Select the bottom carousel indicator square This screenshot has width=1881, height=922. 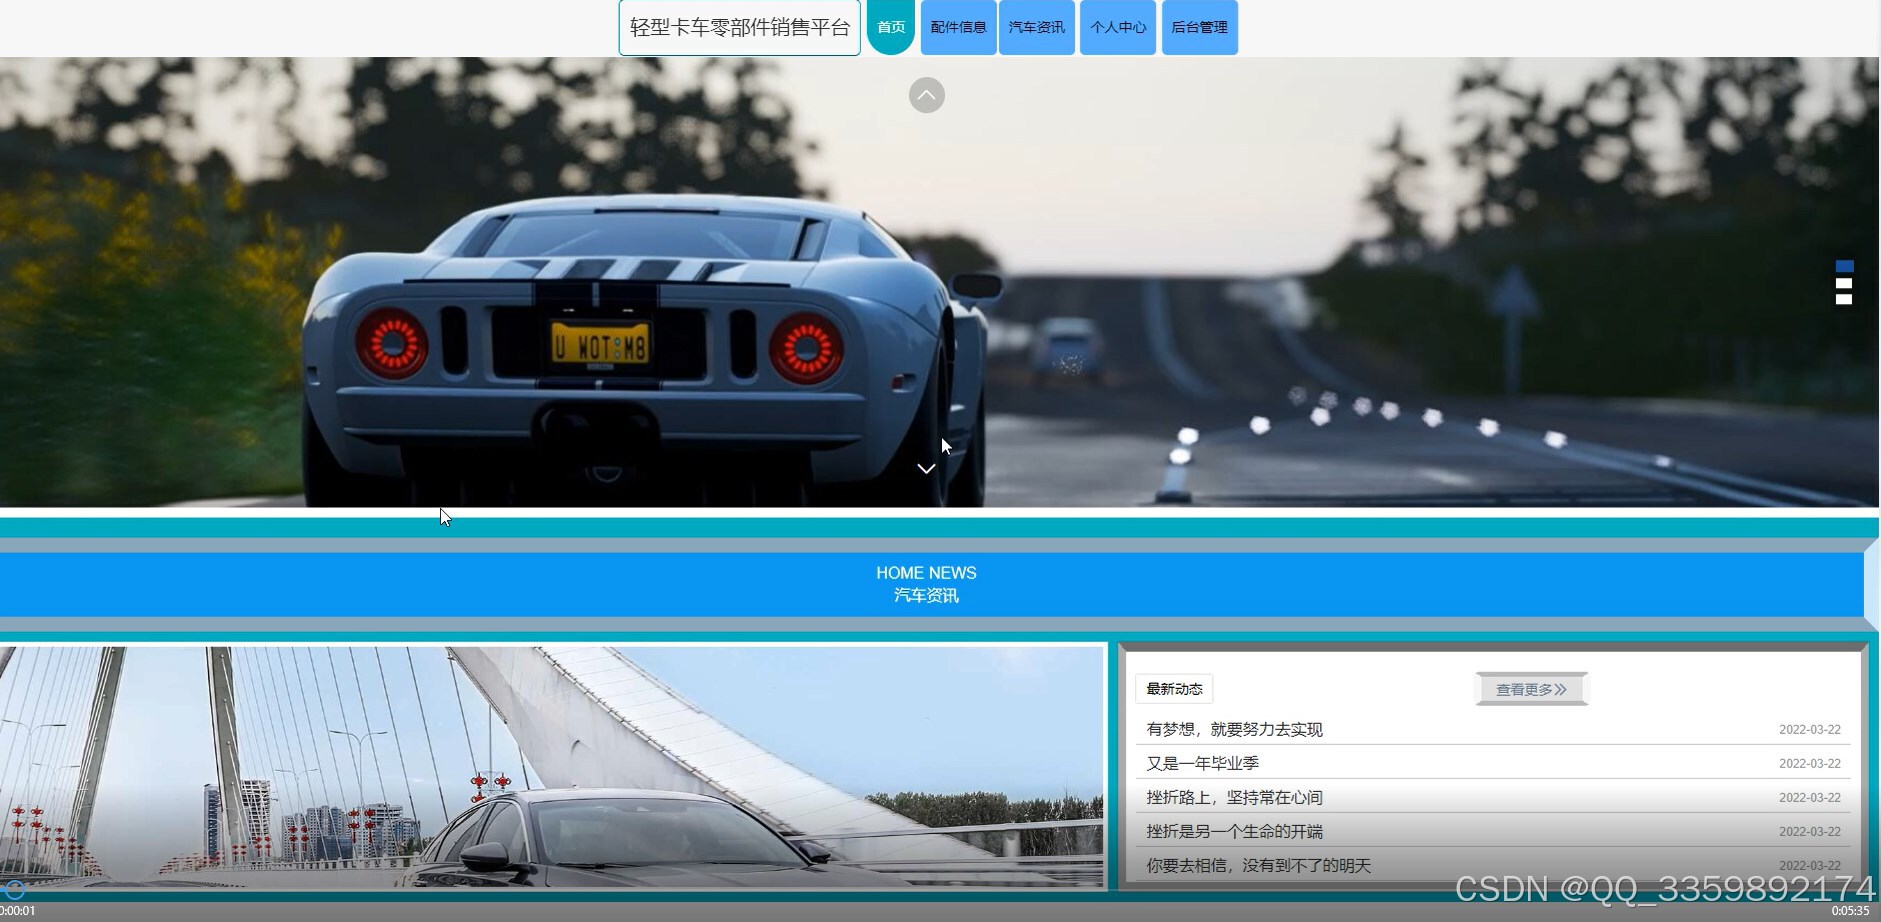[x=1843, y=299]
